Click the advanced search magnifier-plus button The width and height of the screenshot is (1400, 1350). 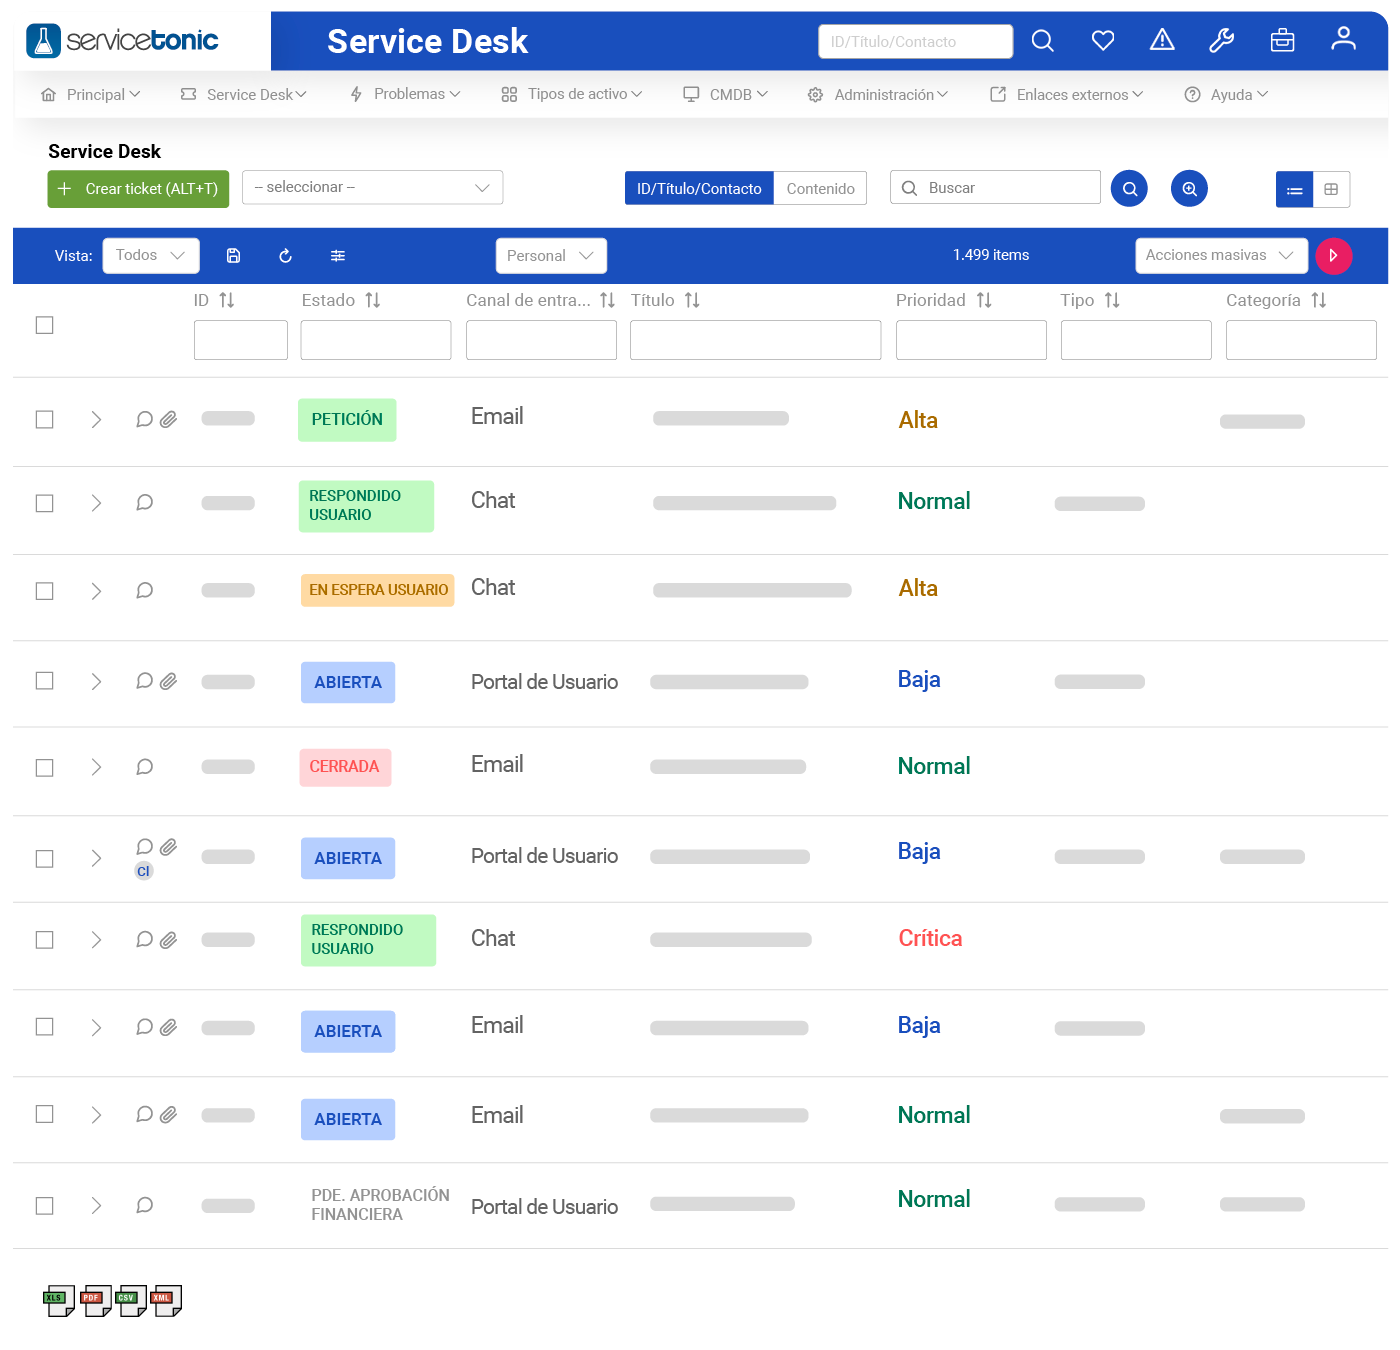tap(1189, 189)
